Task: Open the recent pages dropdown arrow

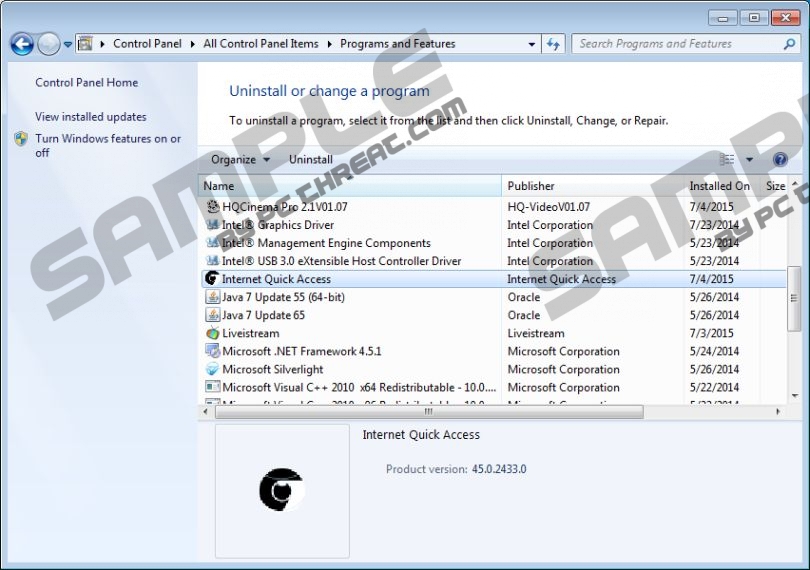Action: 68,44
